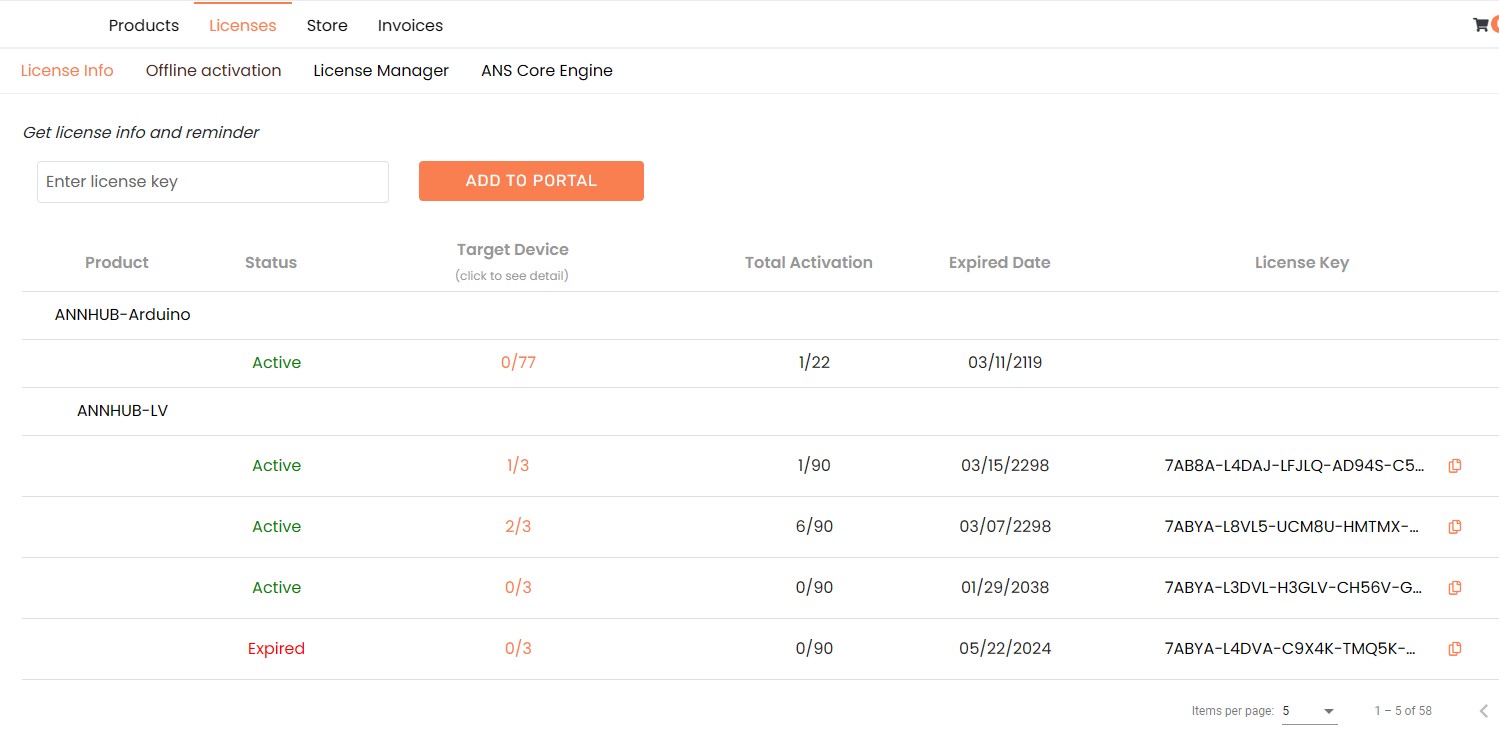The height and width of the screenshot is (731, 1499).
Task: Click license key text 7ABYA-L8VL5-UCM8U-HMTMX
Action: point(1292,527)
